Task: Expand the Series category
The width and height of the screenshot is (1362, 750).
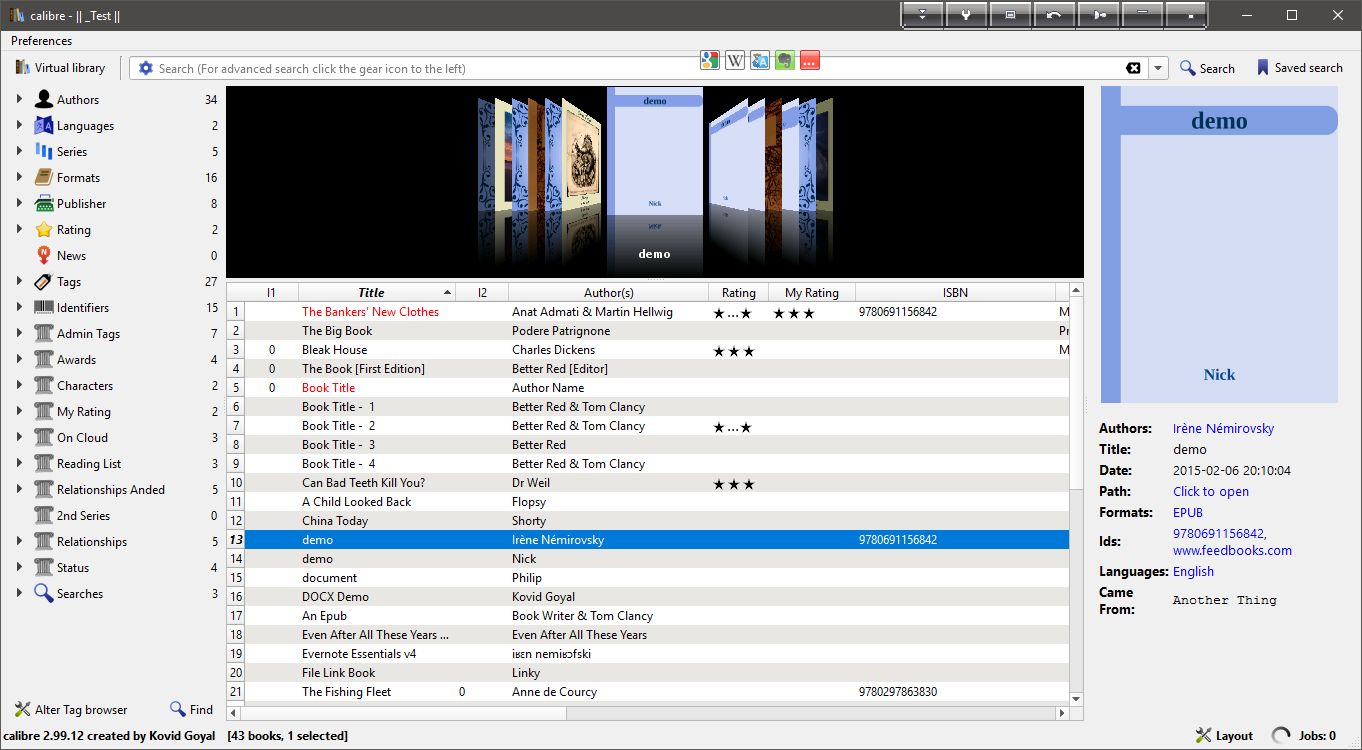Action: click(19, 151)
